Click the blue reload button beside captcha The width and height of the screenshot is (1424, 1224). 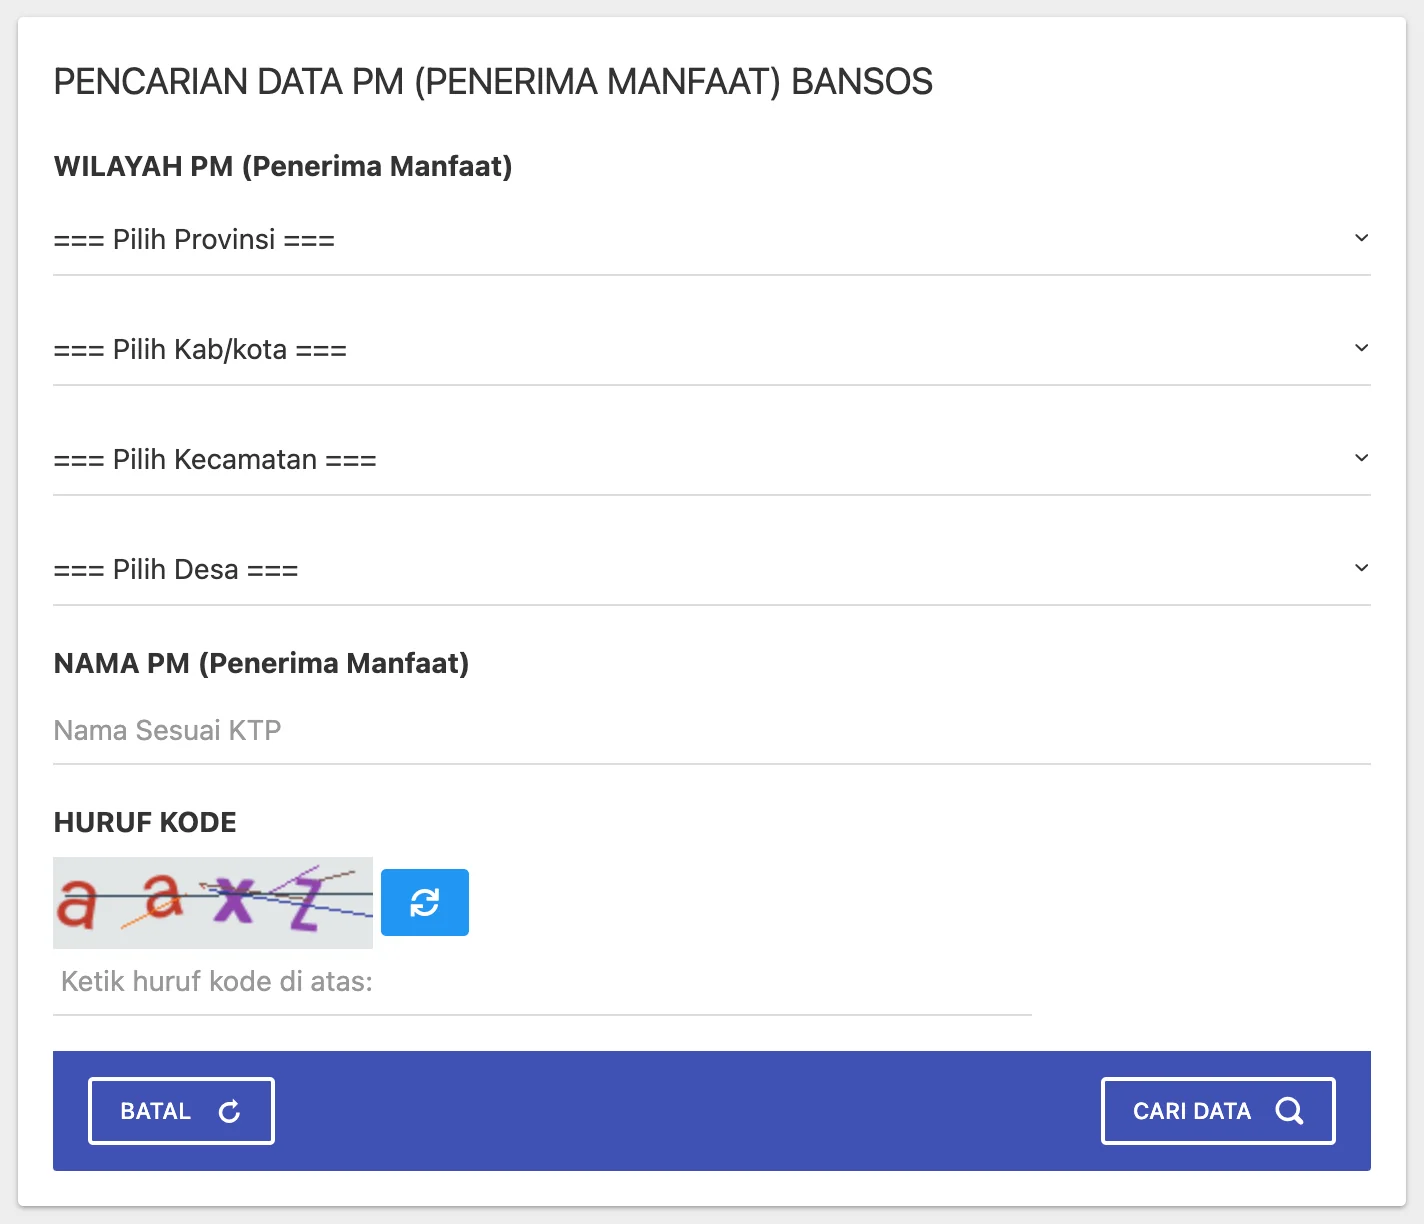[424, 901]
